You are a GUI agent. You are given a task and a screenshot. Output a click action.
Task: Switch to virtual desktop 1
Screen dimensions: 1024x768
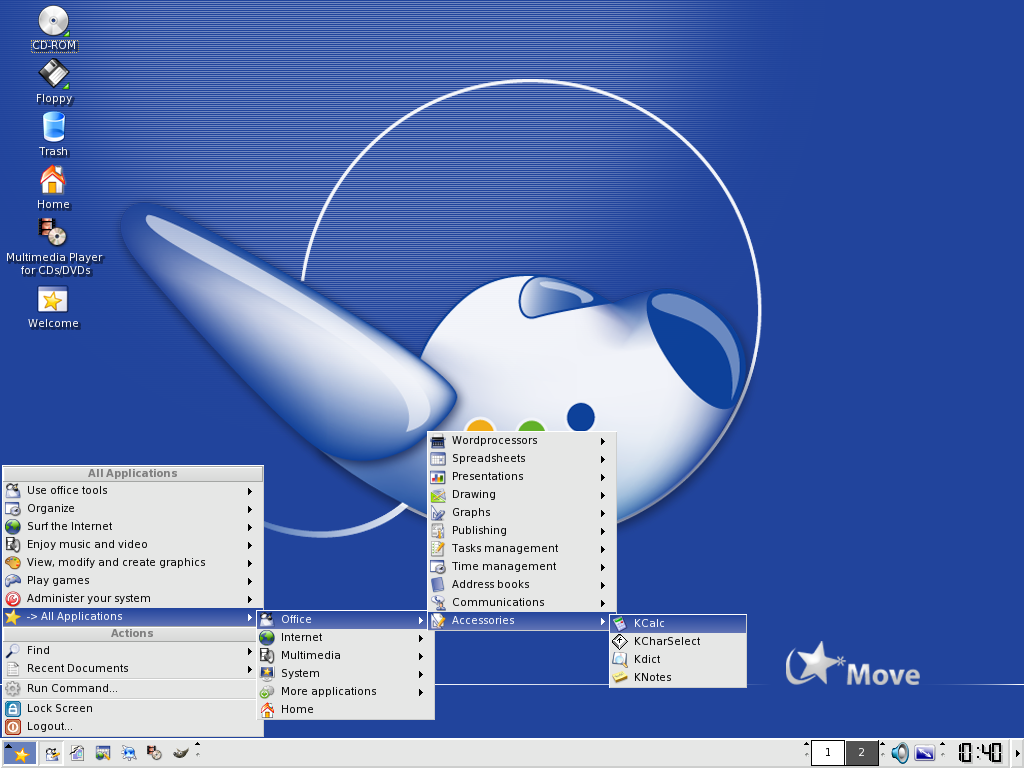coord(827,753)
